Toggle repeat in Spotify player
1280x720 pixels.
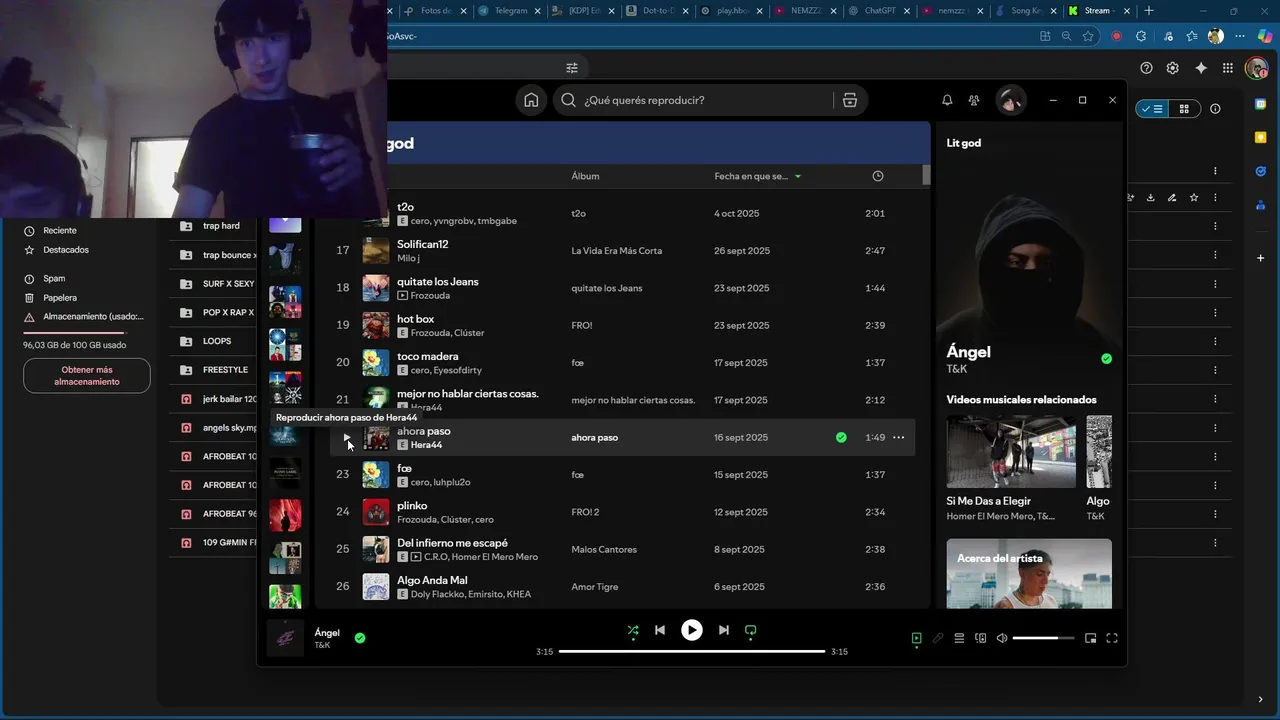751,630
